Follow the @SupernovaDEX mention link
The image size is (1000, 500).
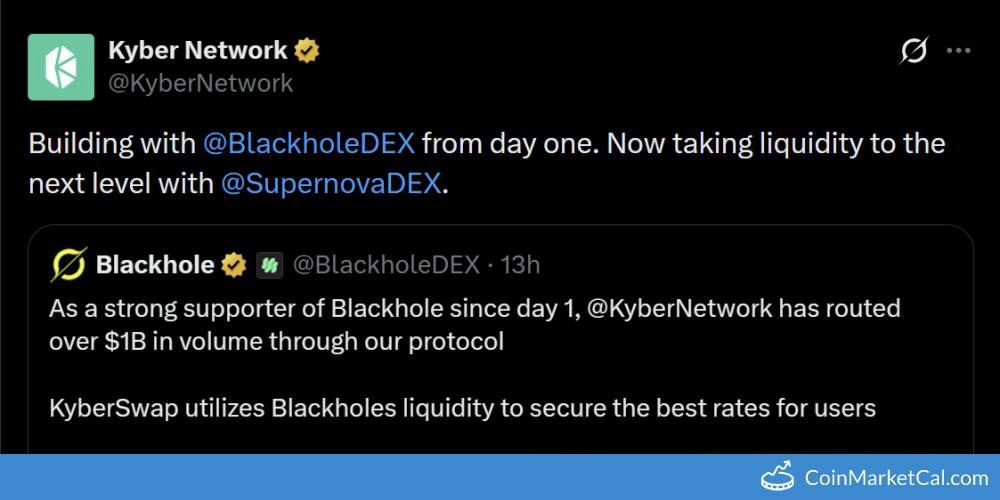330,184
